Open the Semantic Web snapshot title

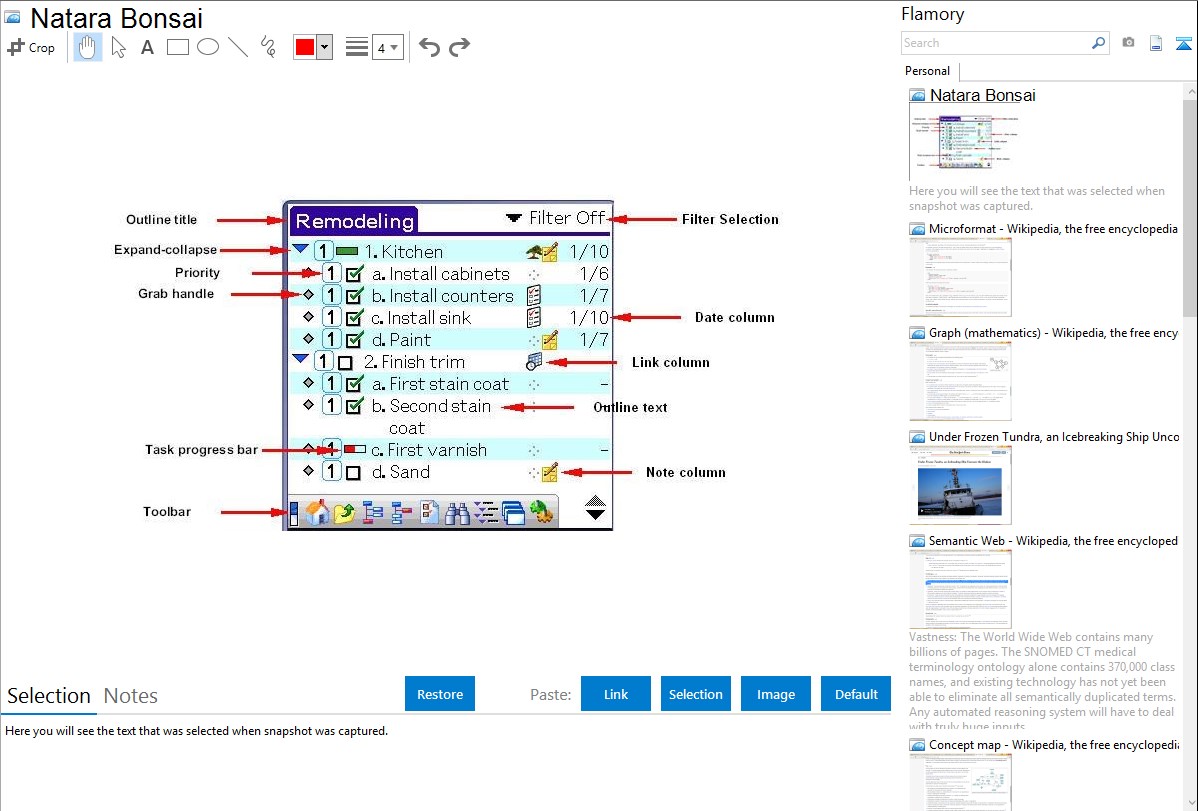point(1053,541)
